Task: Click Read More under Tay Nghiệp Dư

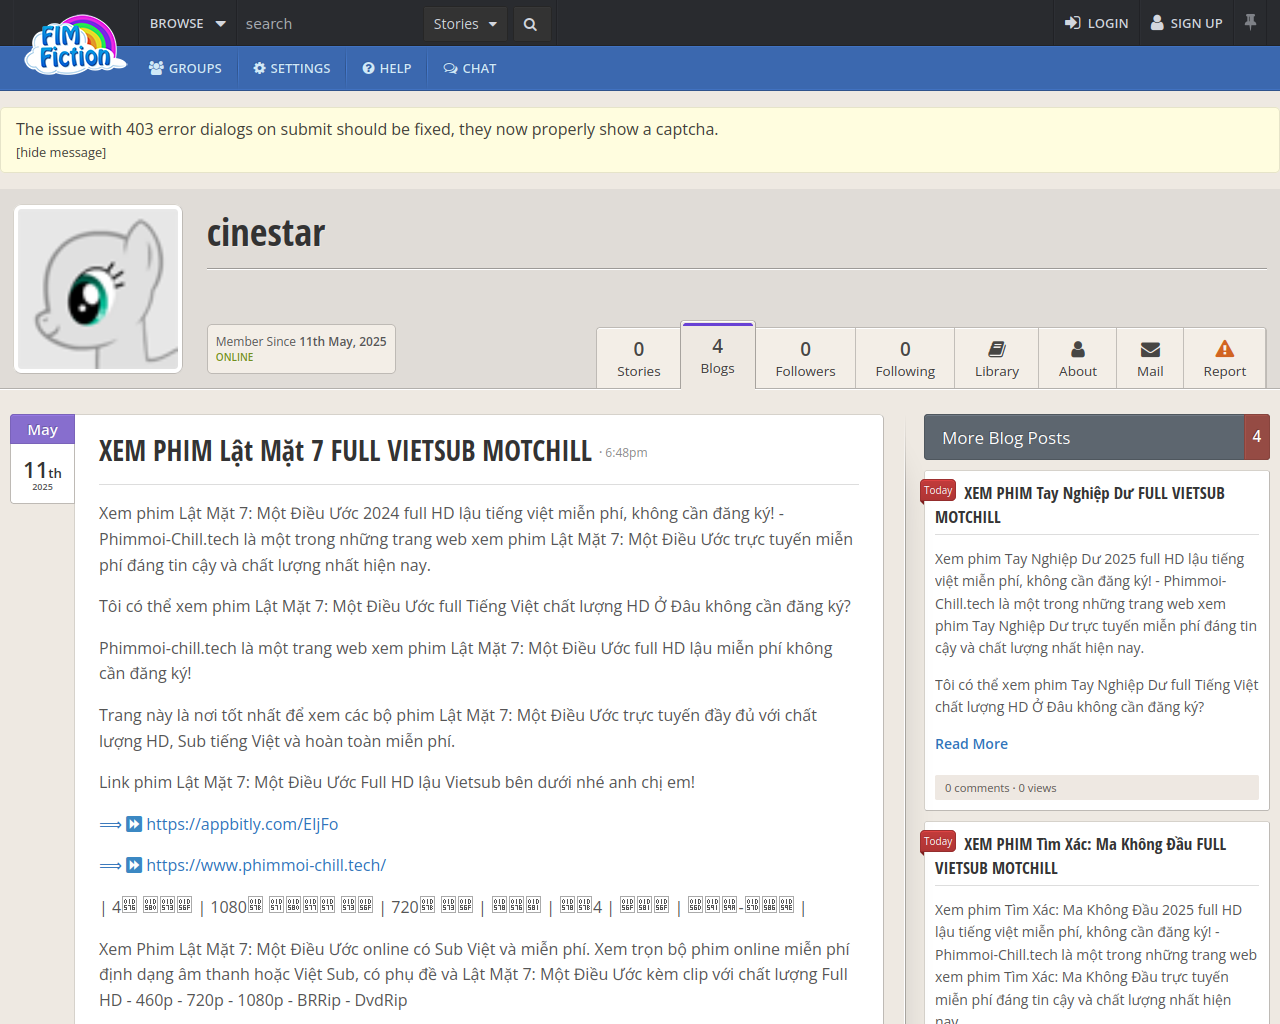Action: pyautogui.click(x=971, y=744)
